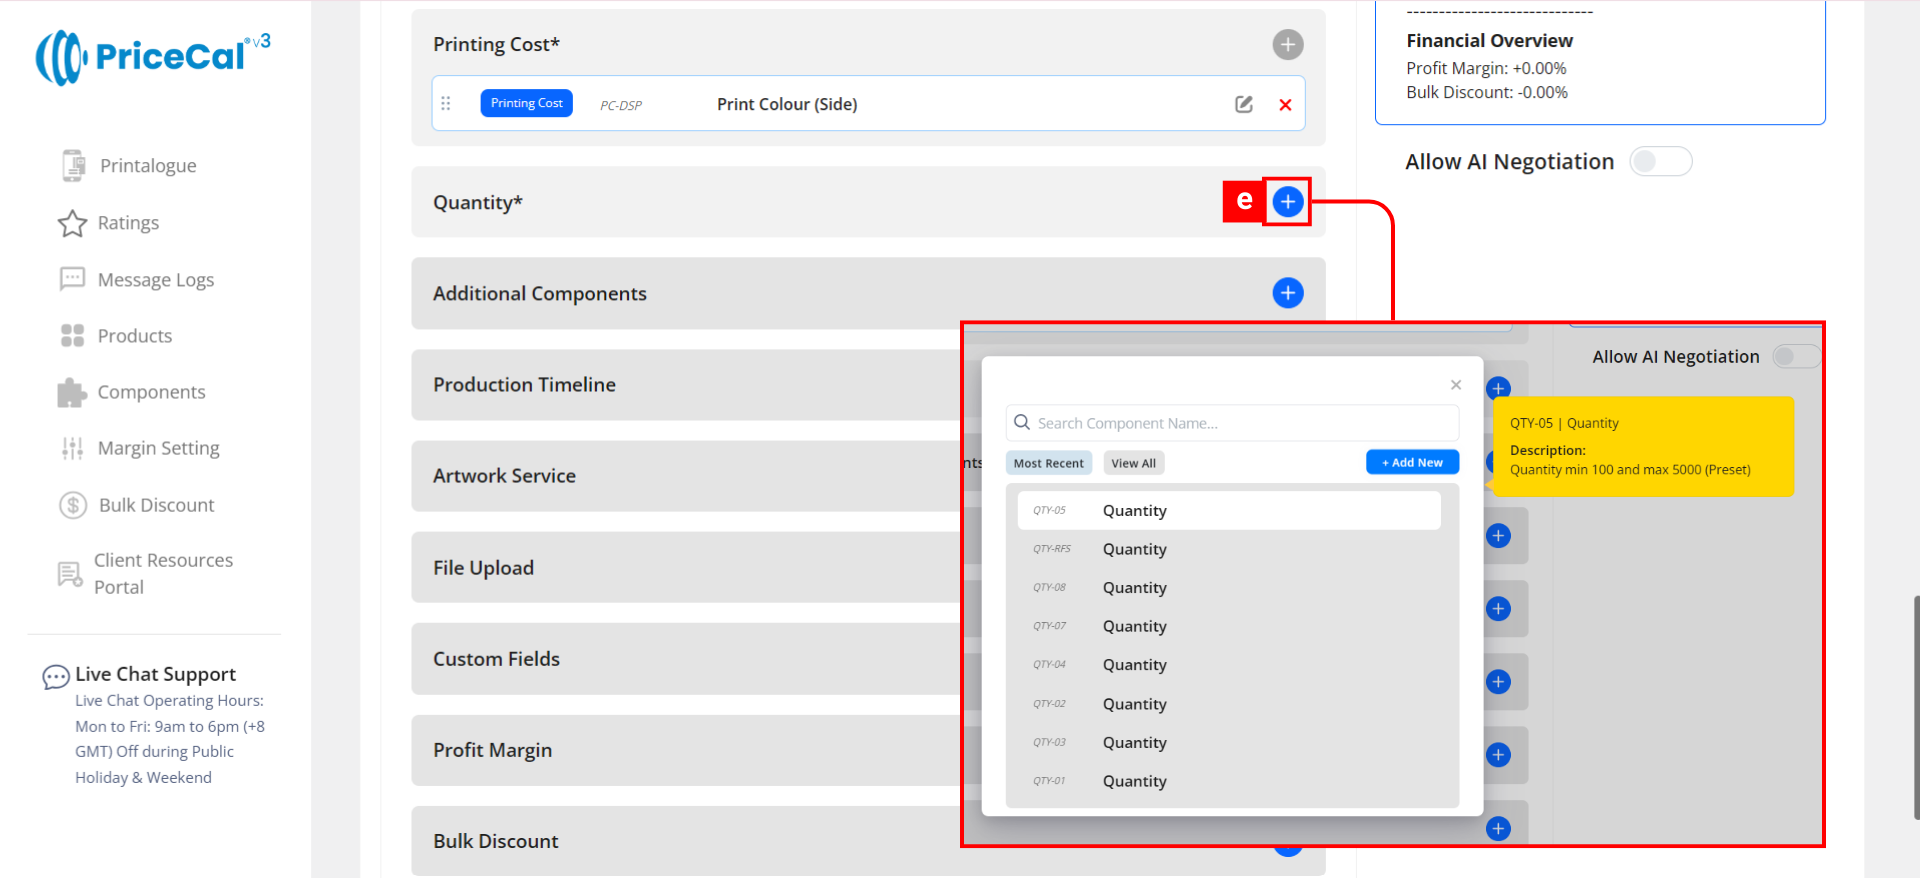Click the drag handle on Printing Cost row
The height and width of the screenshot is (879, 1920).
446,103
